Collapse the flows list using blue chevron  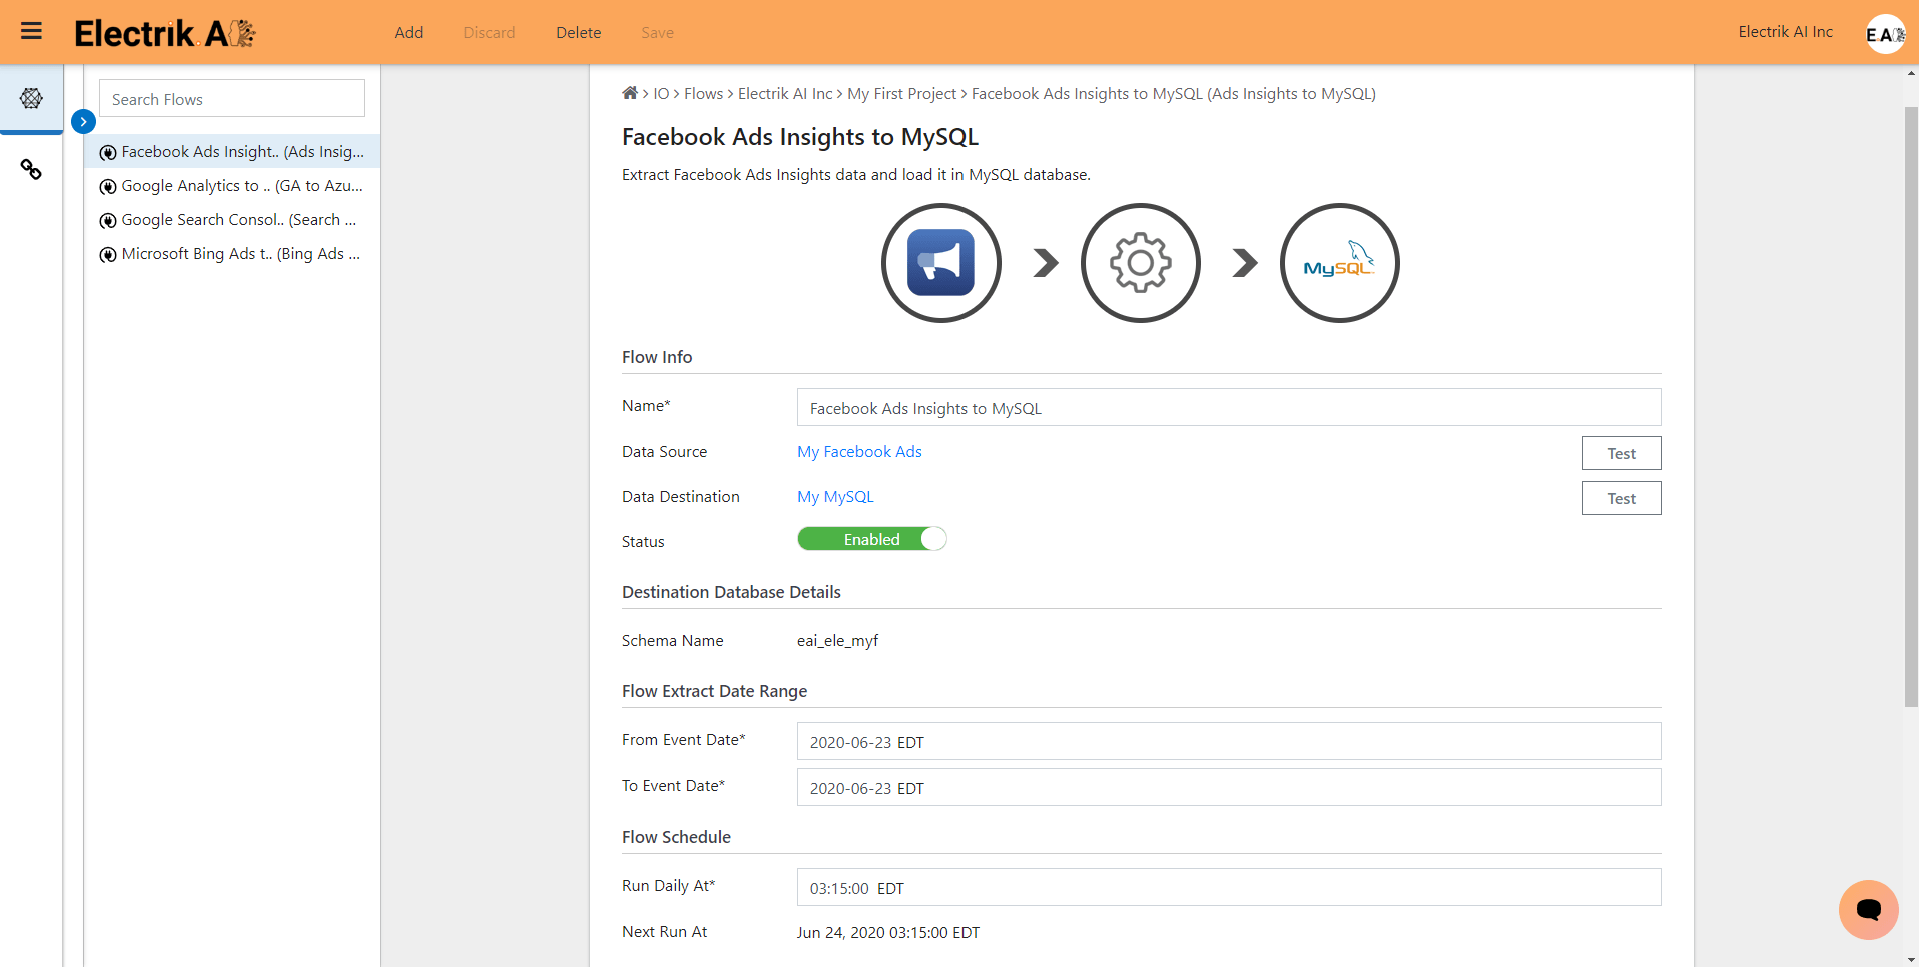point(83,121)
